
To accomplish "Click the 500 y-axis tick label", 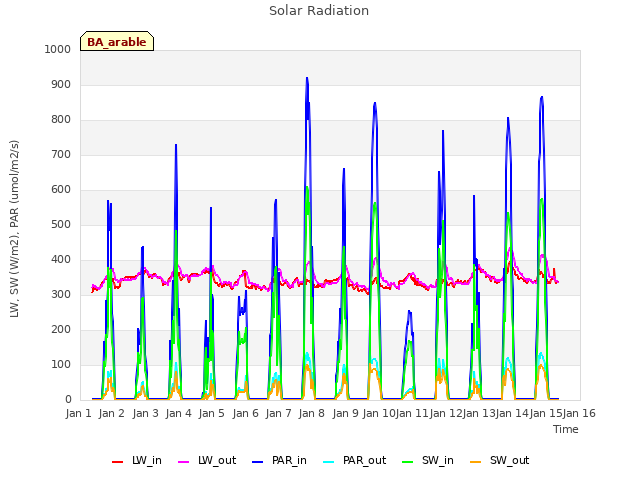I will 61,224.
